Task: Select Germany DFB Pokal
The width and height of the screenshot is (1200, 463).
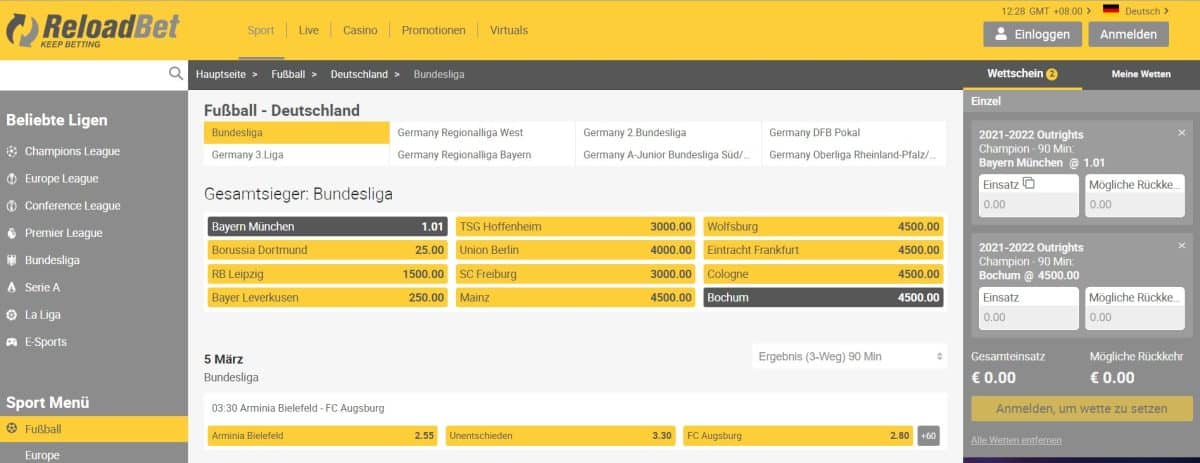Action: tap(854, 132)
